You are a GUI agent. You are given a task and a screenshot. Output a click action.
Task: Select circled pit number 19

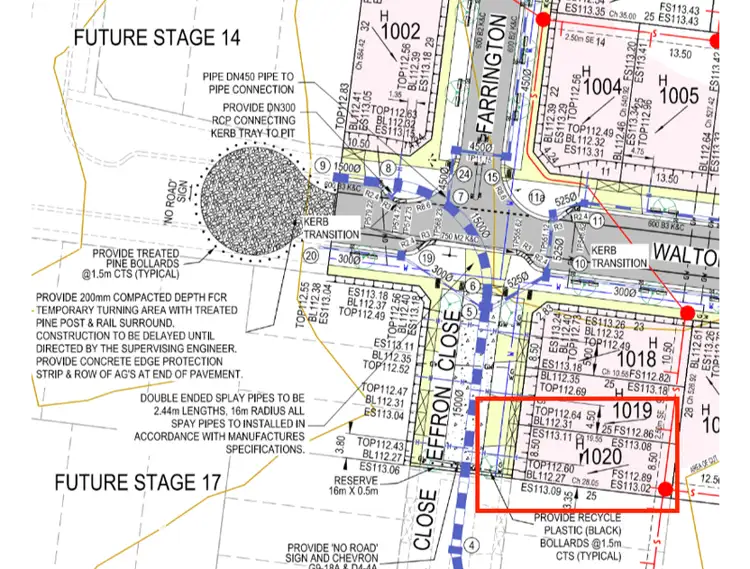427,257
